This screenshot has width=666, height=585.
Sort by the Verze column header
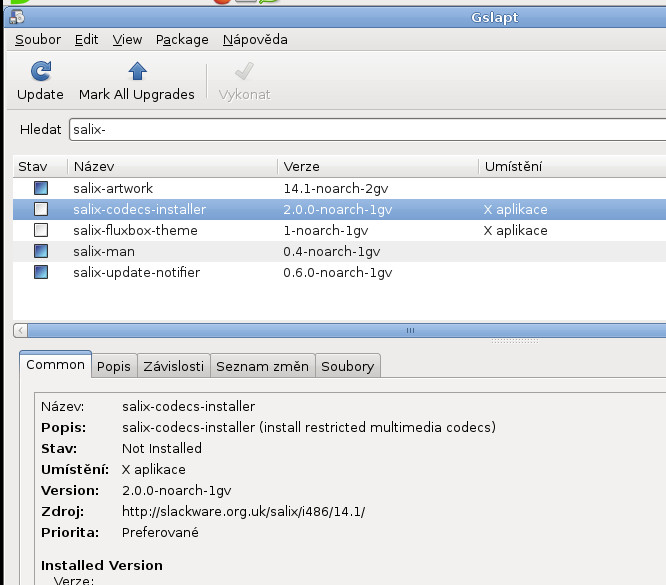378,167
